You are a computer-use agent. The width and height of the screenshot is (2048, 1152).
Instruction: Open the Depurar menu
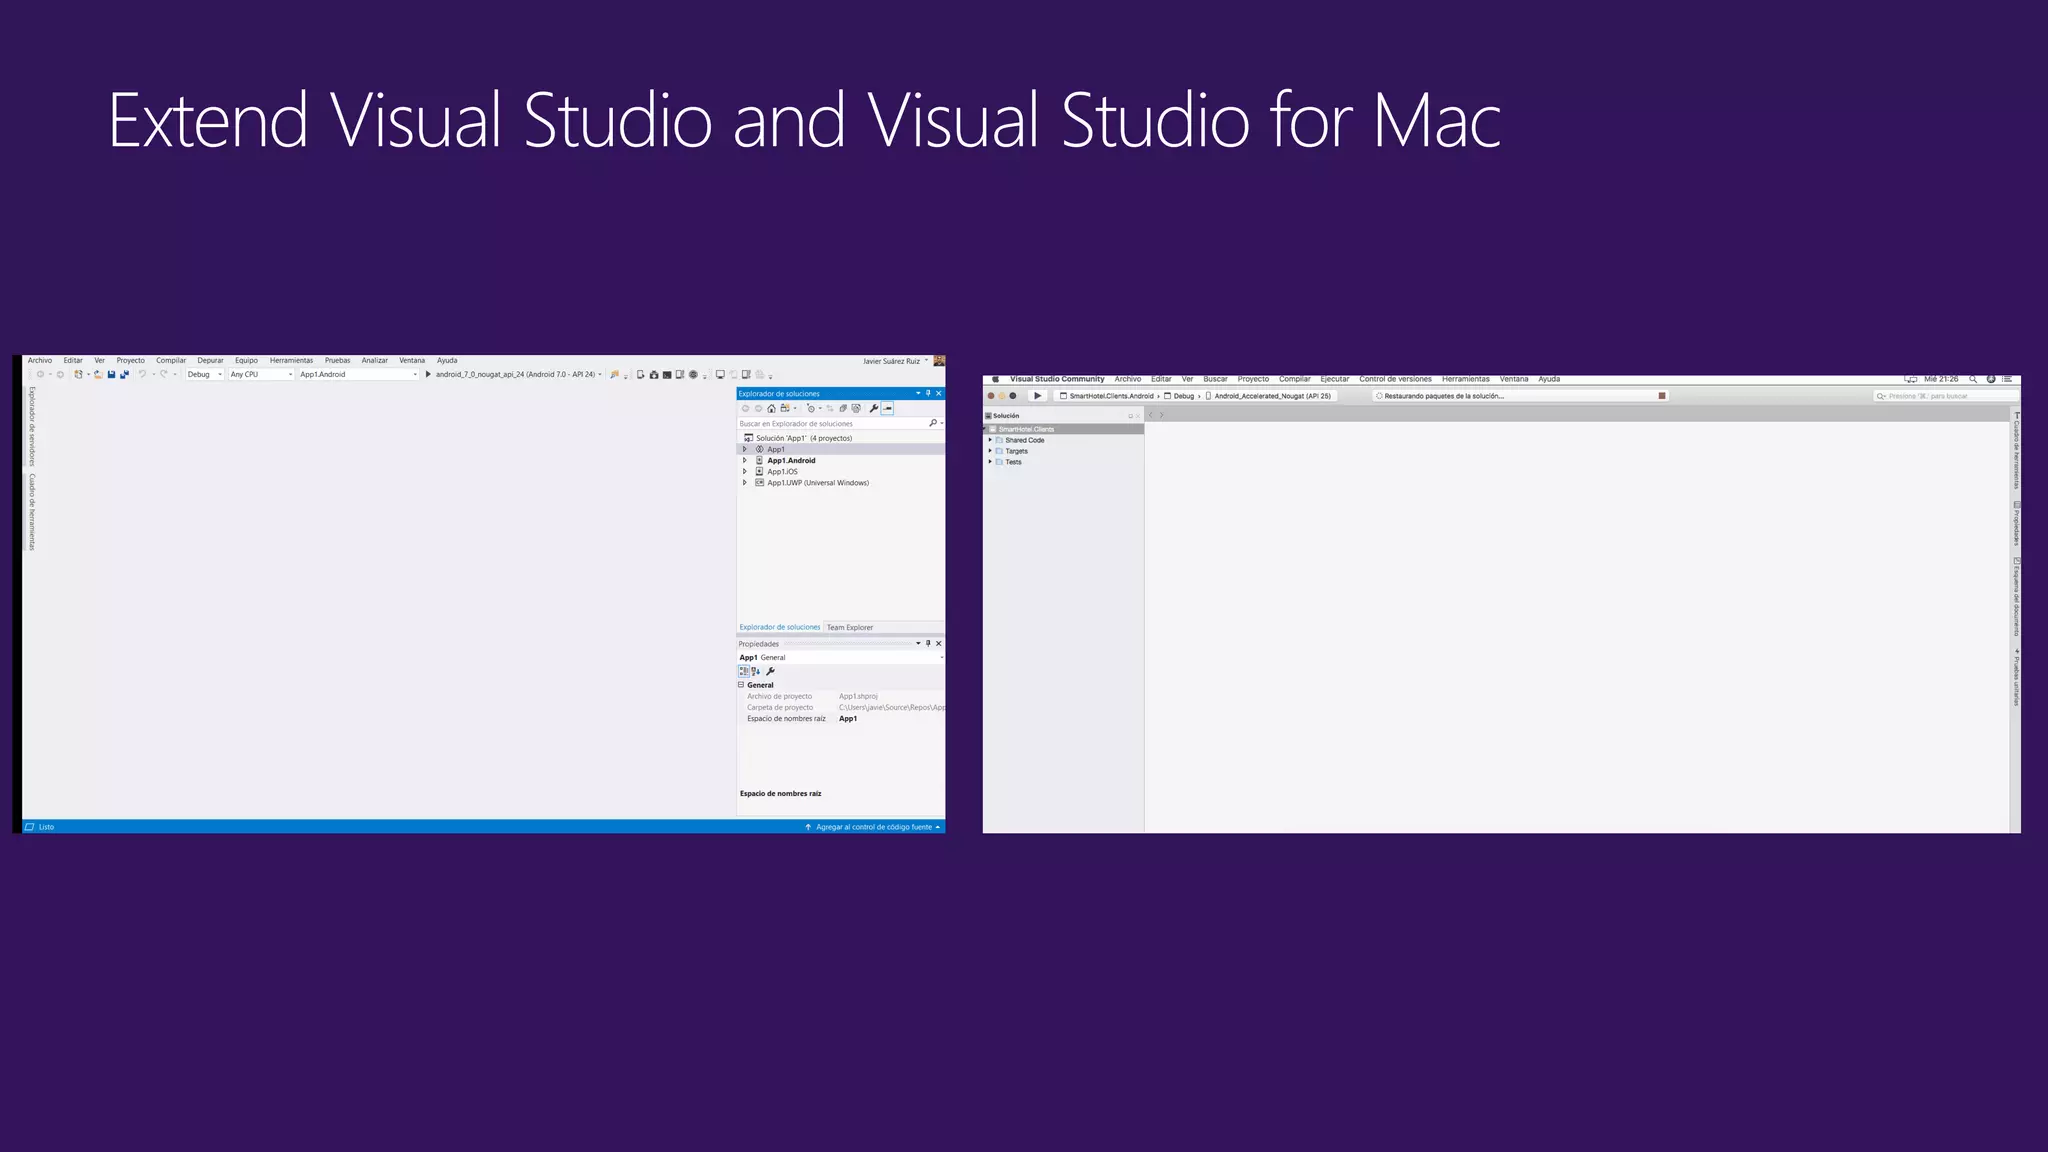[210, 361]
